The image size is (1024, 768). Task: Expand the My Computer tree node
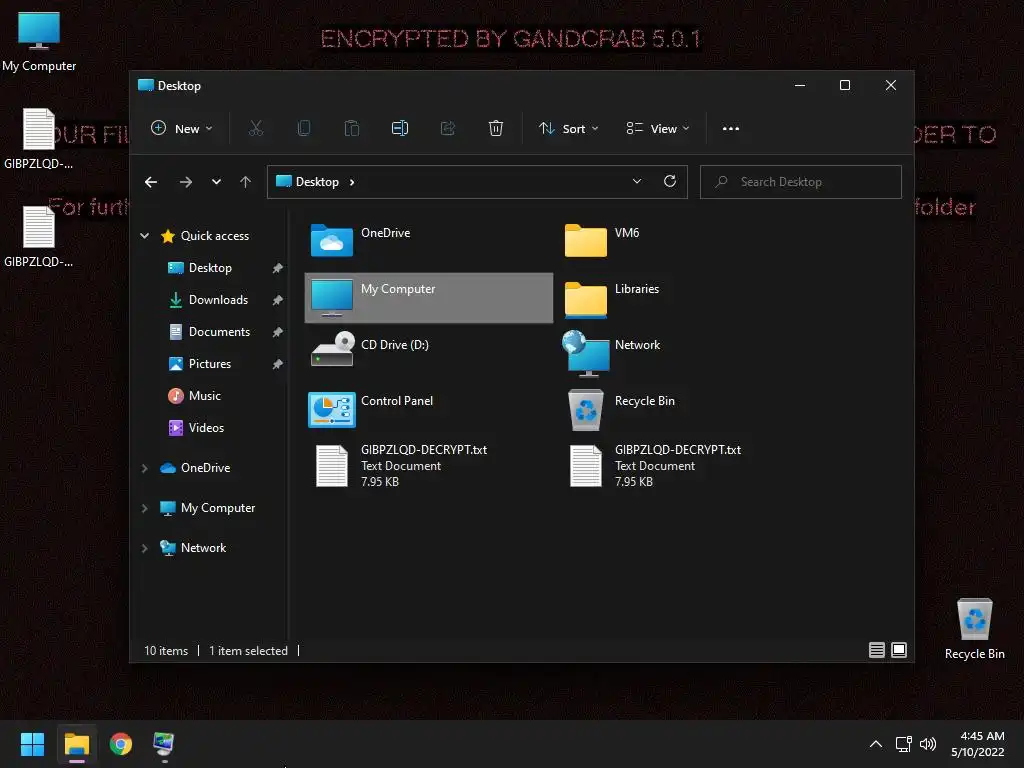144,508
